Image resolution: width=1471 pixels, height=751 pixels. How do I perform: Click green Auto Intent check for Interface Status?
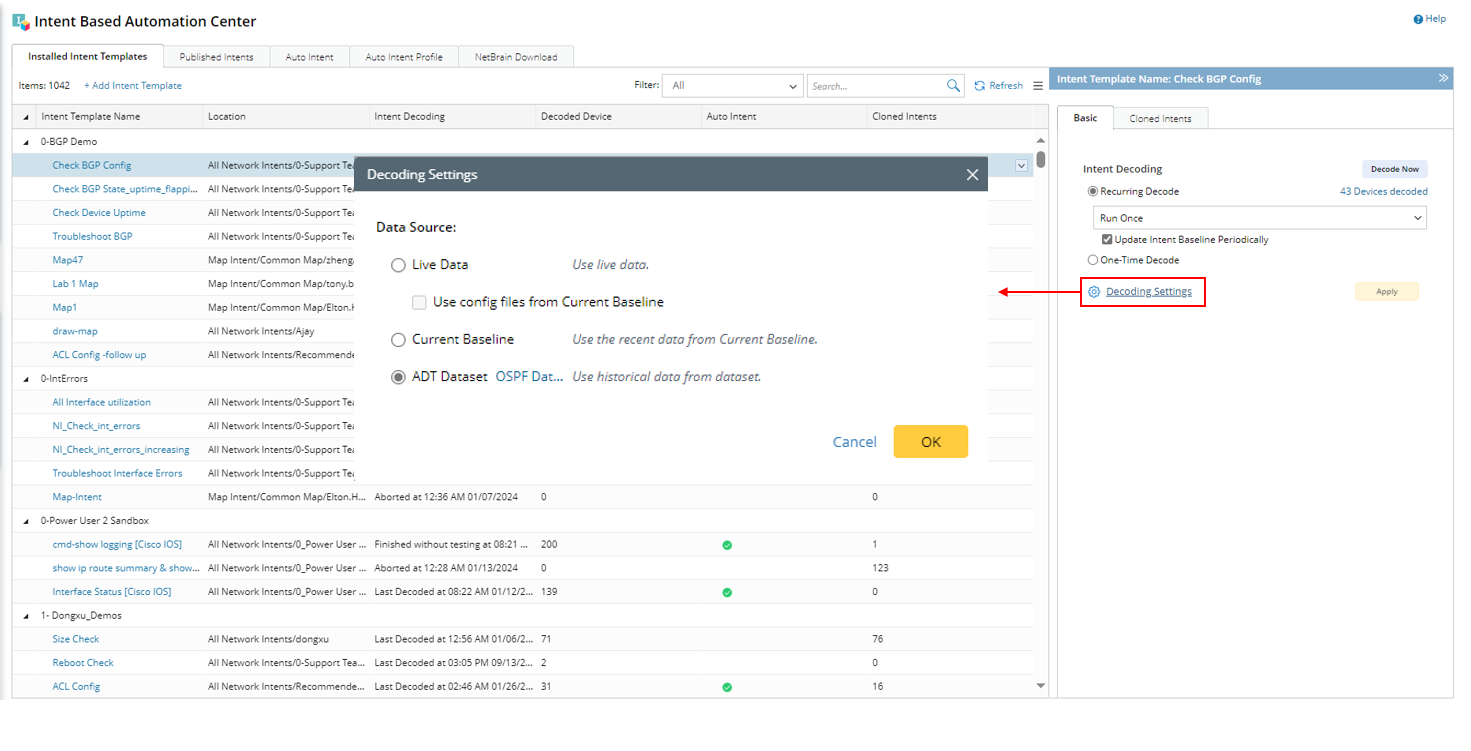[x=727, y=592]
